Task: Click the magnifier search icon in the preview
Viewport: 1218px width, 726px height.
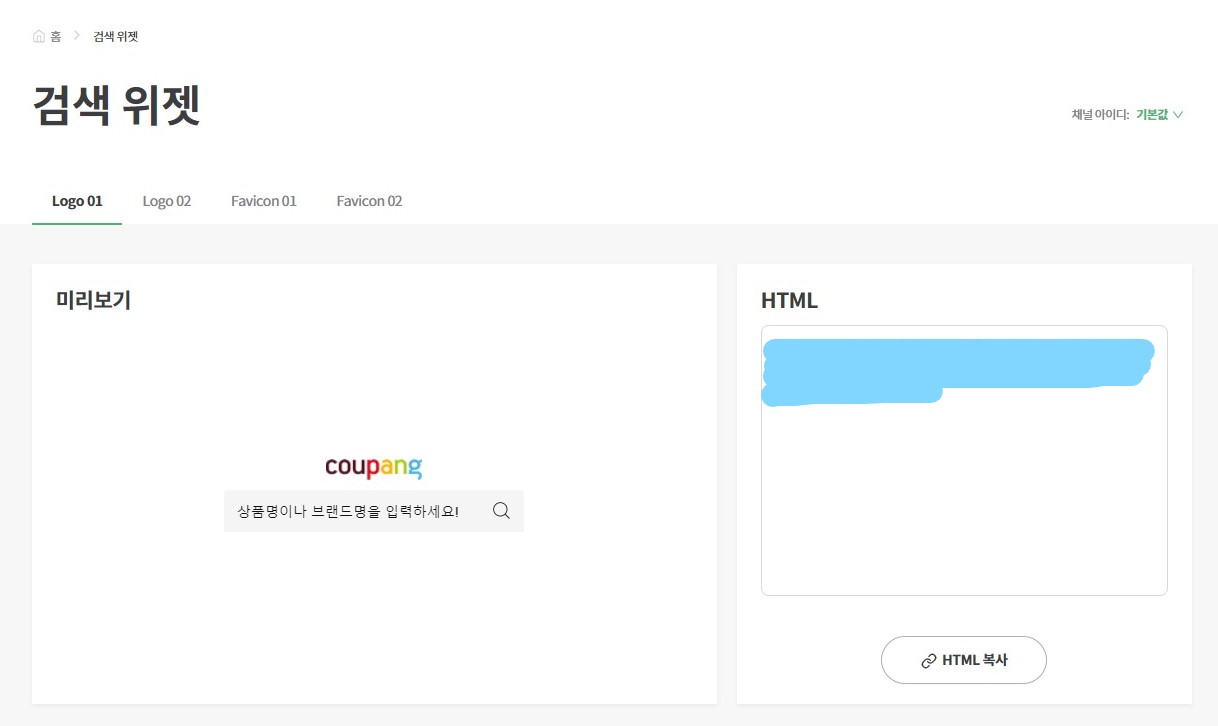Action: [x=502, y=511]
